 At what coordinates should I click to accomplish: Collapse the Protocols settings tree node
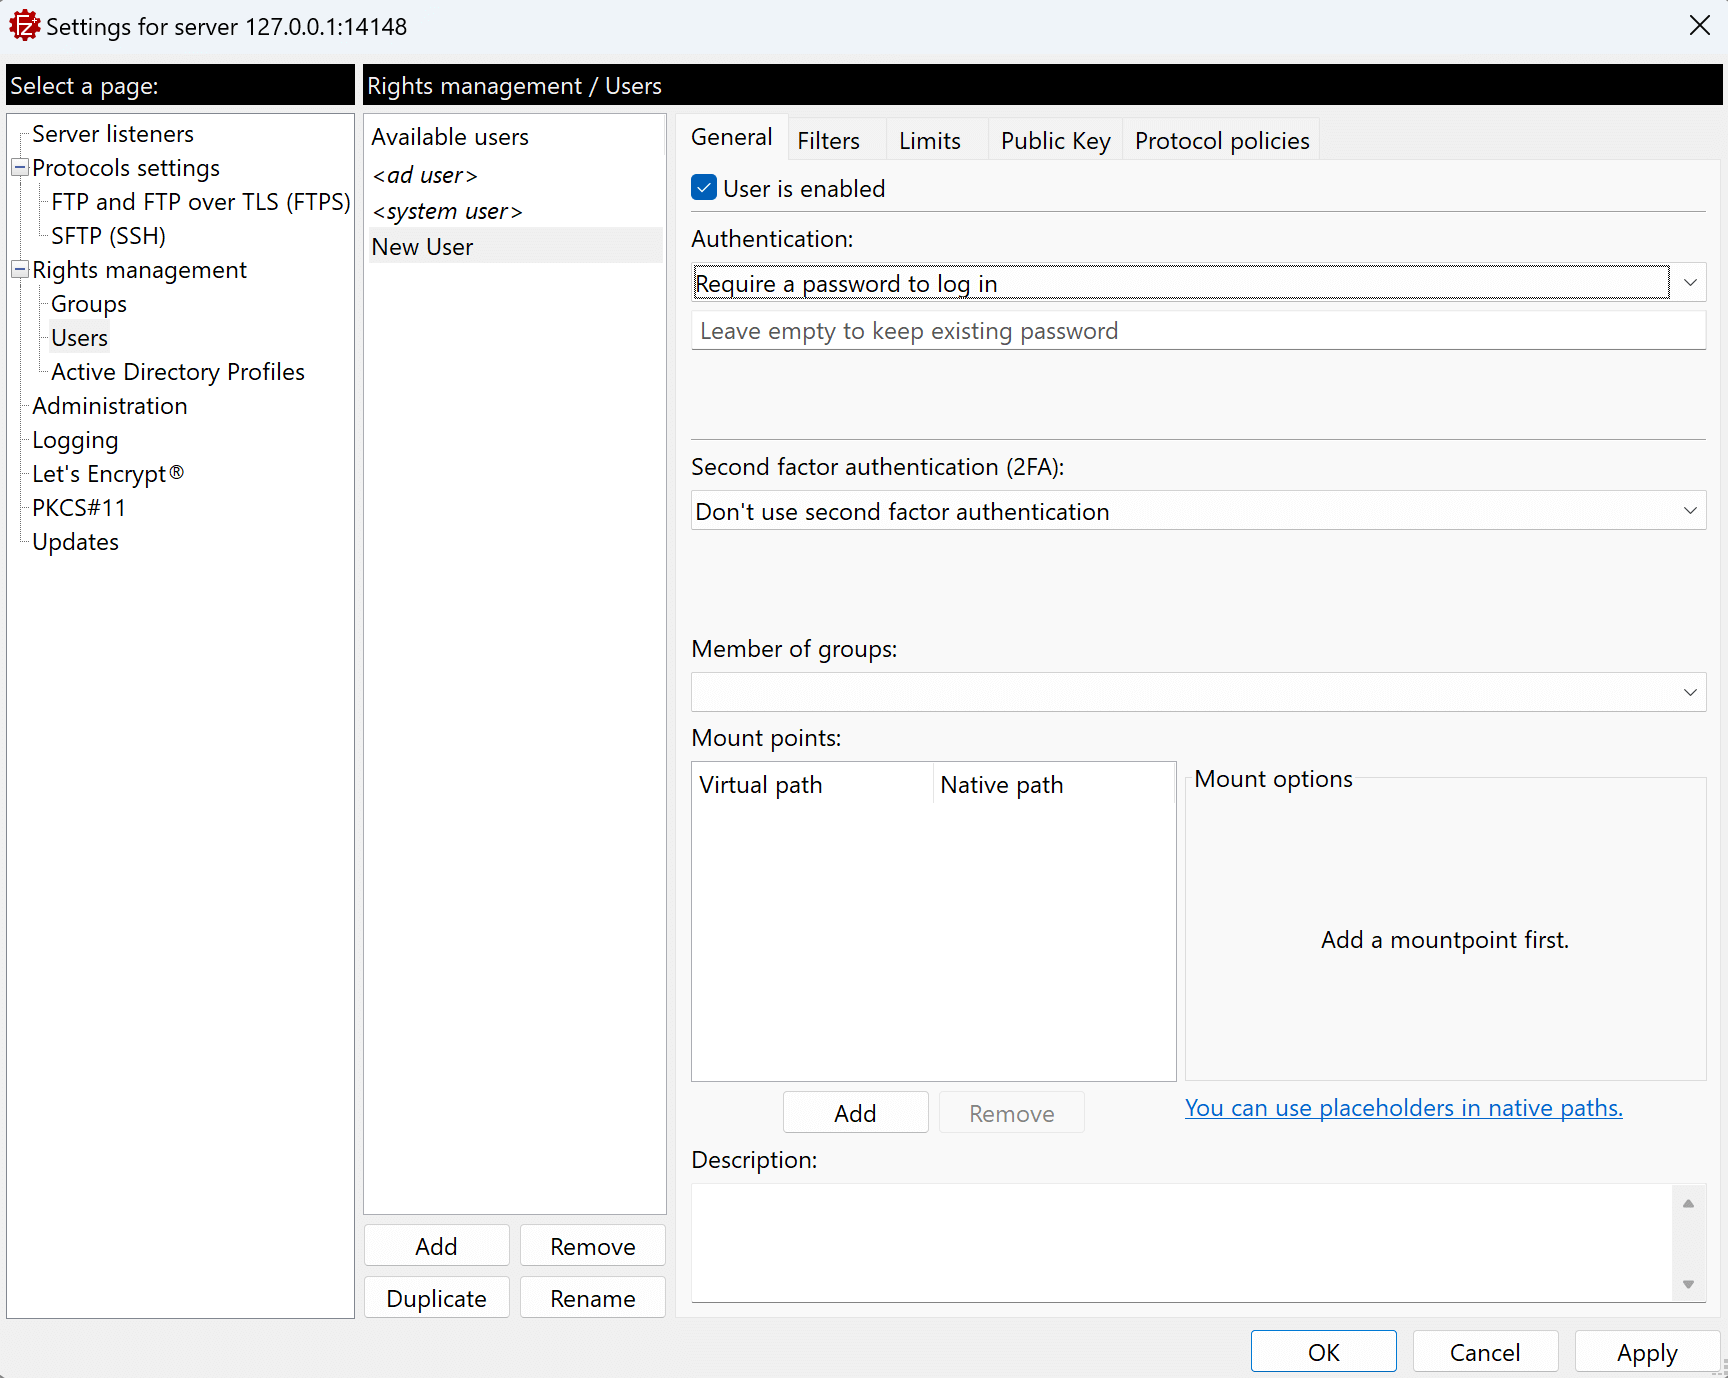pyautogui.click(x=19, y=168)
